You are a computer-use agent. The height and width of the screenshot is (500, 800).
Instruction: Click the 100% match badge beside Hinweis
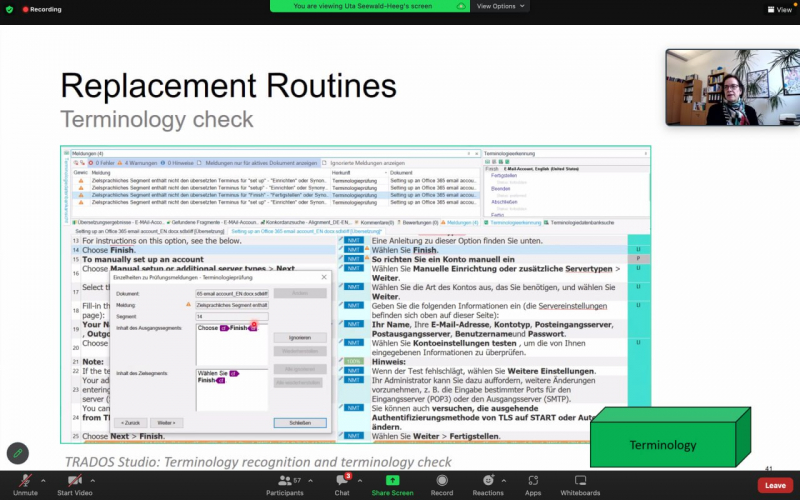[353, 361]
